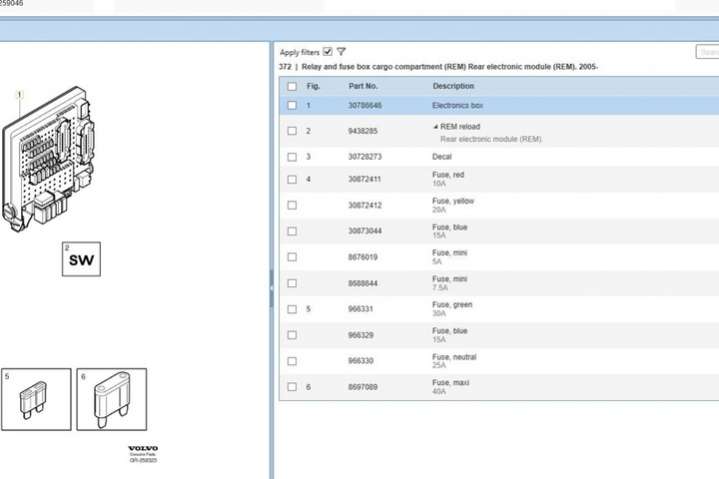This screenshot has height=479, width=719.
Task: Click the filter funnel icon
Action: (x=342, y=52)
